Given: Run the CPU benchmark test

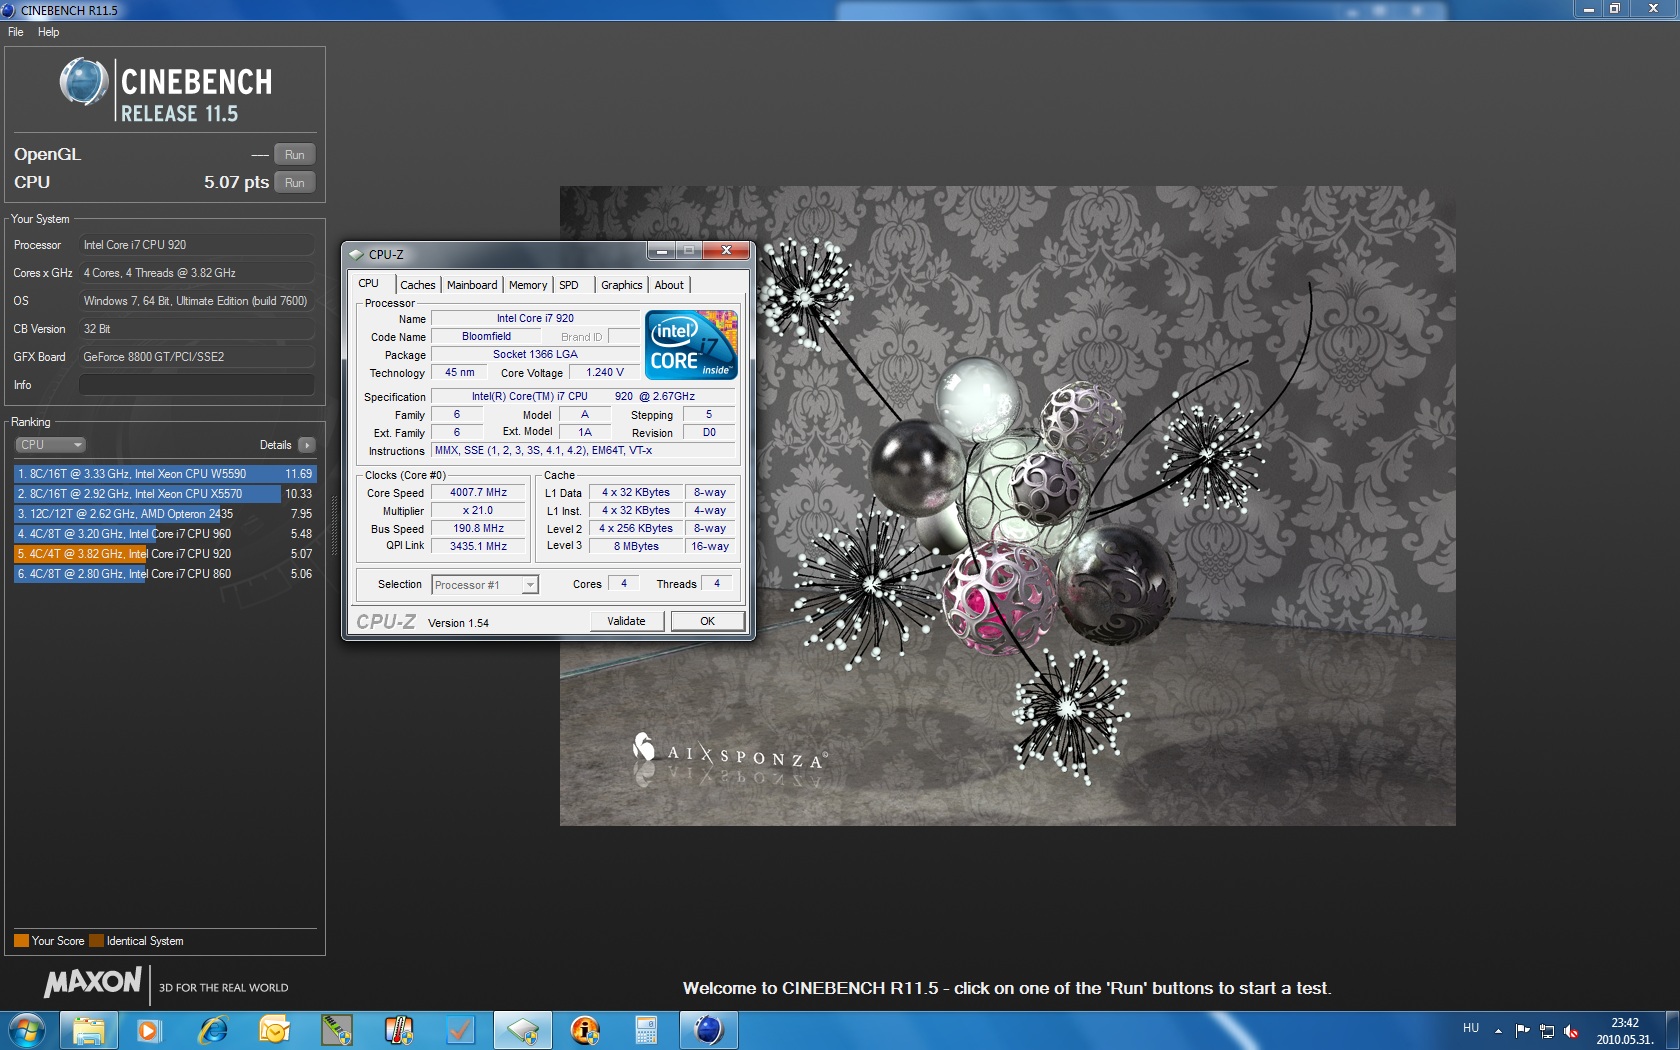Looking at the screenshot, I should pos(294,182).
